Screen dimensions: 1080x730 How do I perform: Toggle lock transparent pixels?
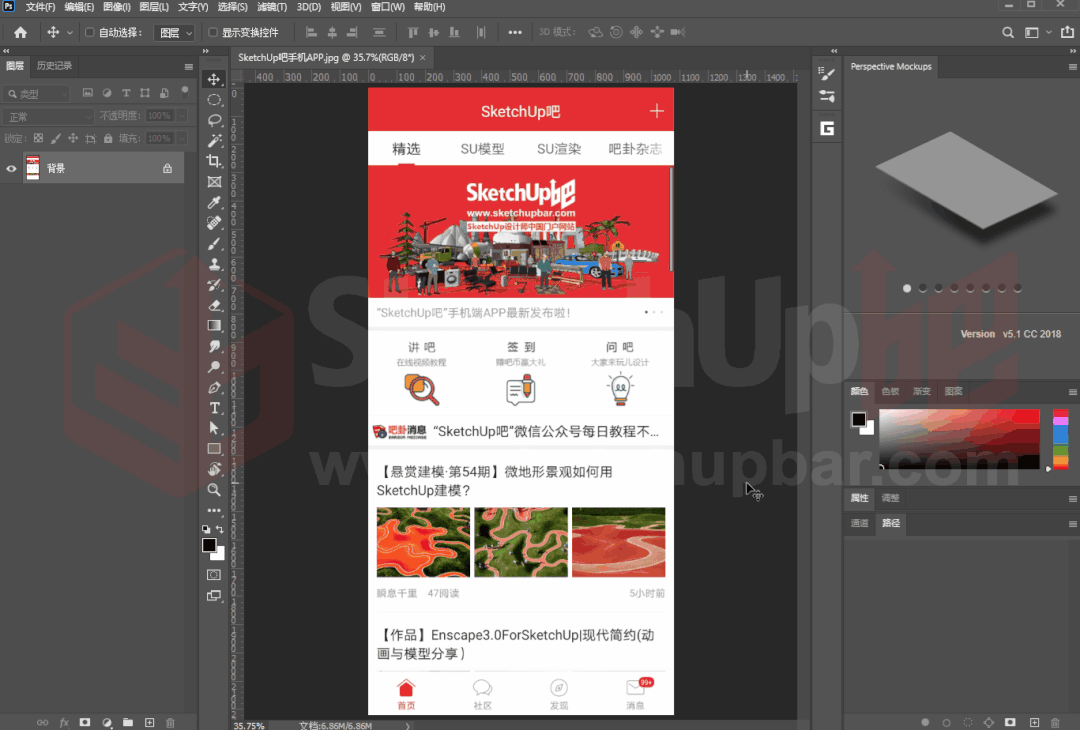click(x=39, y=138)
